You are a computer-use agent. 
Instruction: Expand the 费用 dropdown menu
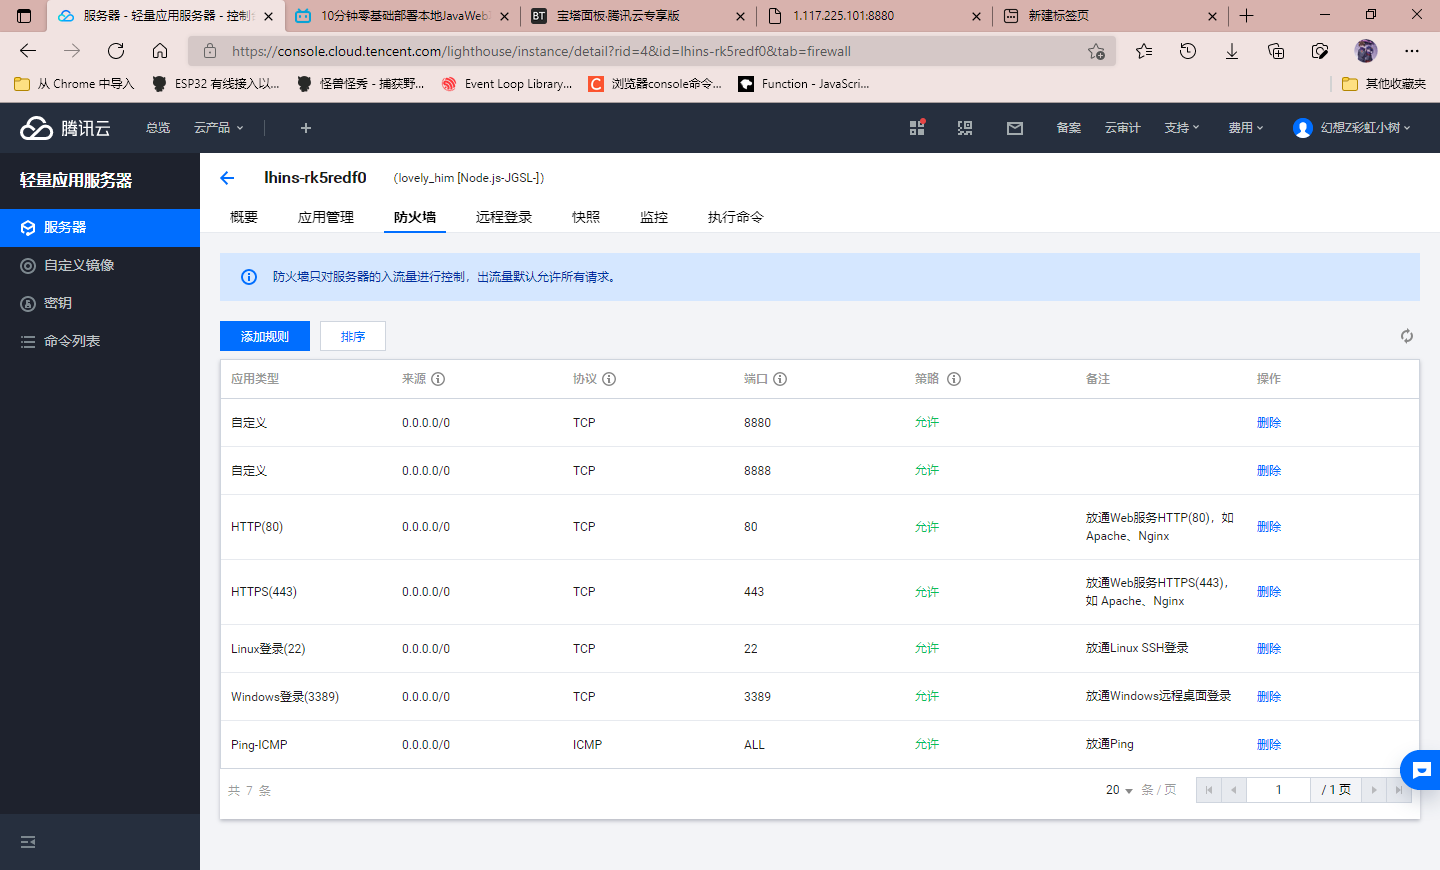(x=1246, y=128)
